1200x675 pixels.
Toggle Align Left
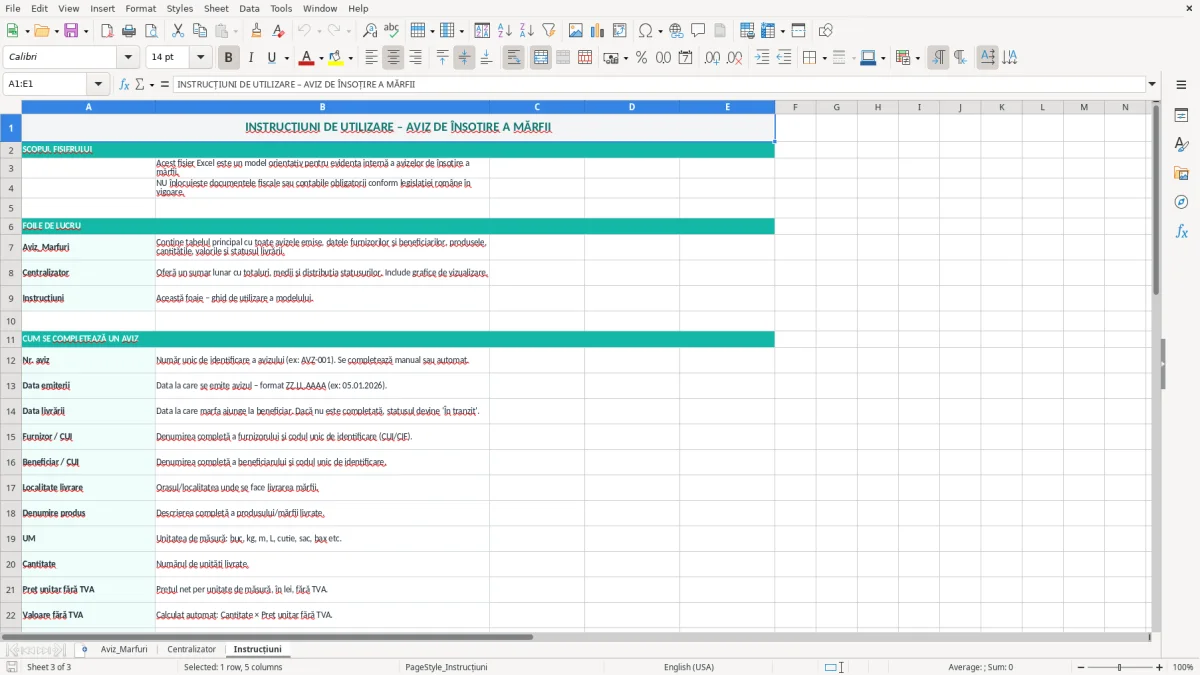pyautogui.click(x=372, y=58)
